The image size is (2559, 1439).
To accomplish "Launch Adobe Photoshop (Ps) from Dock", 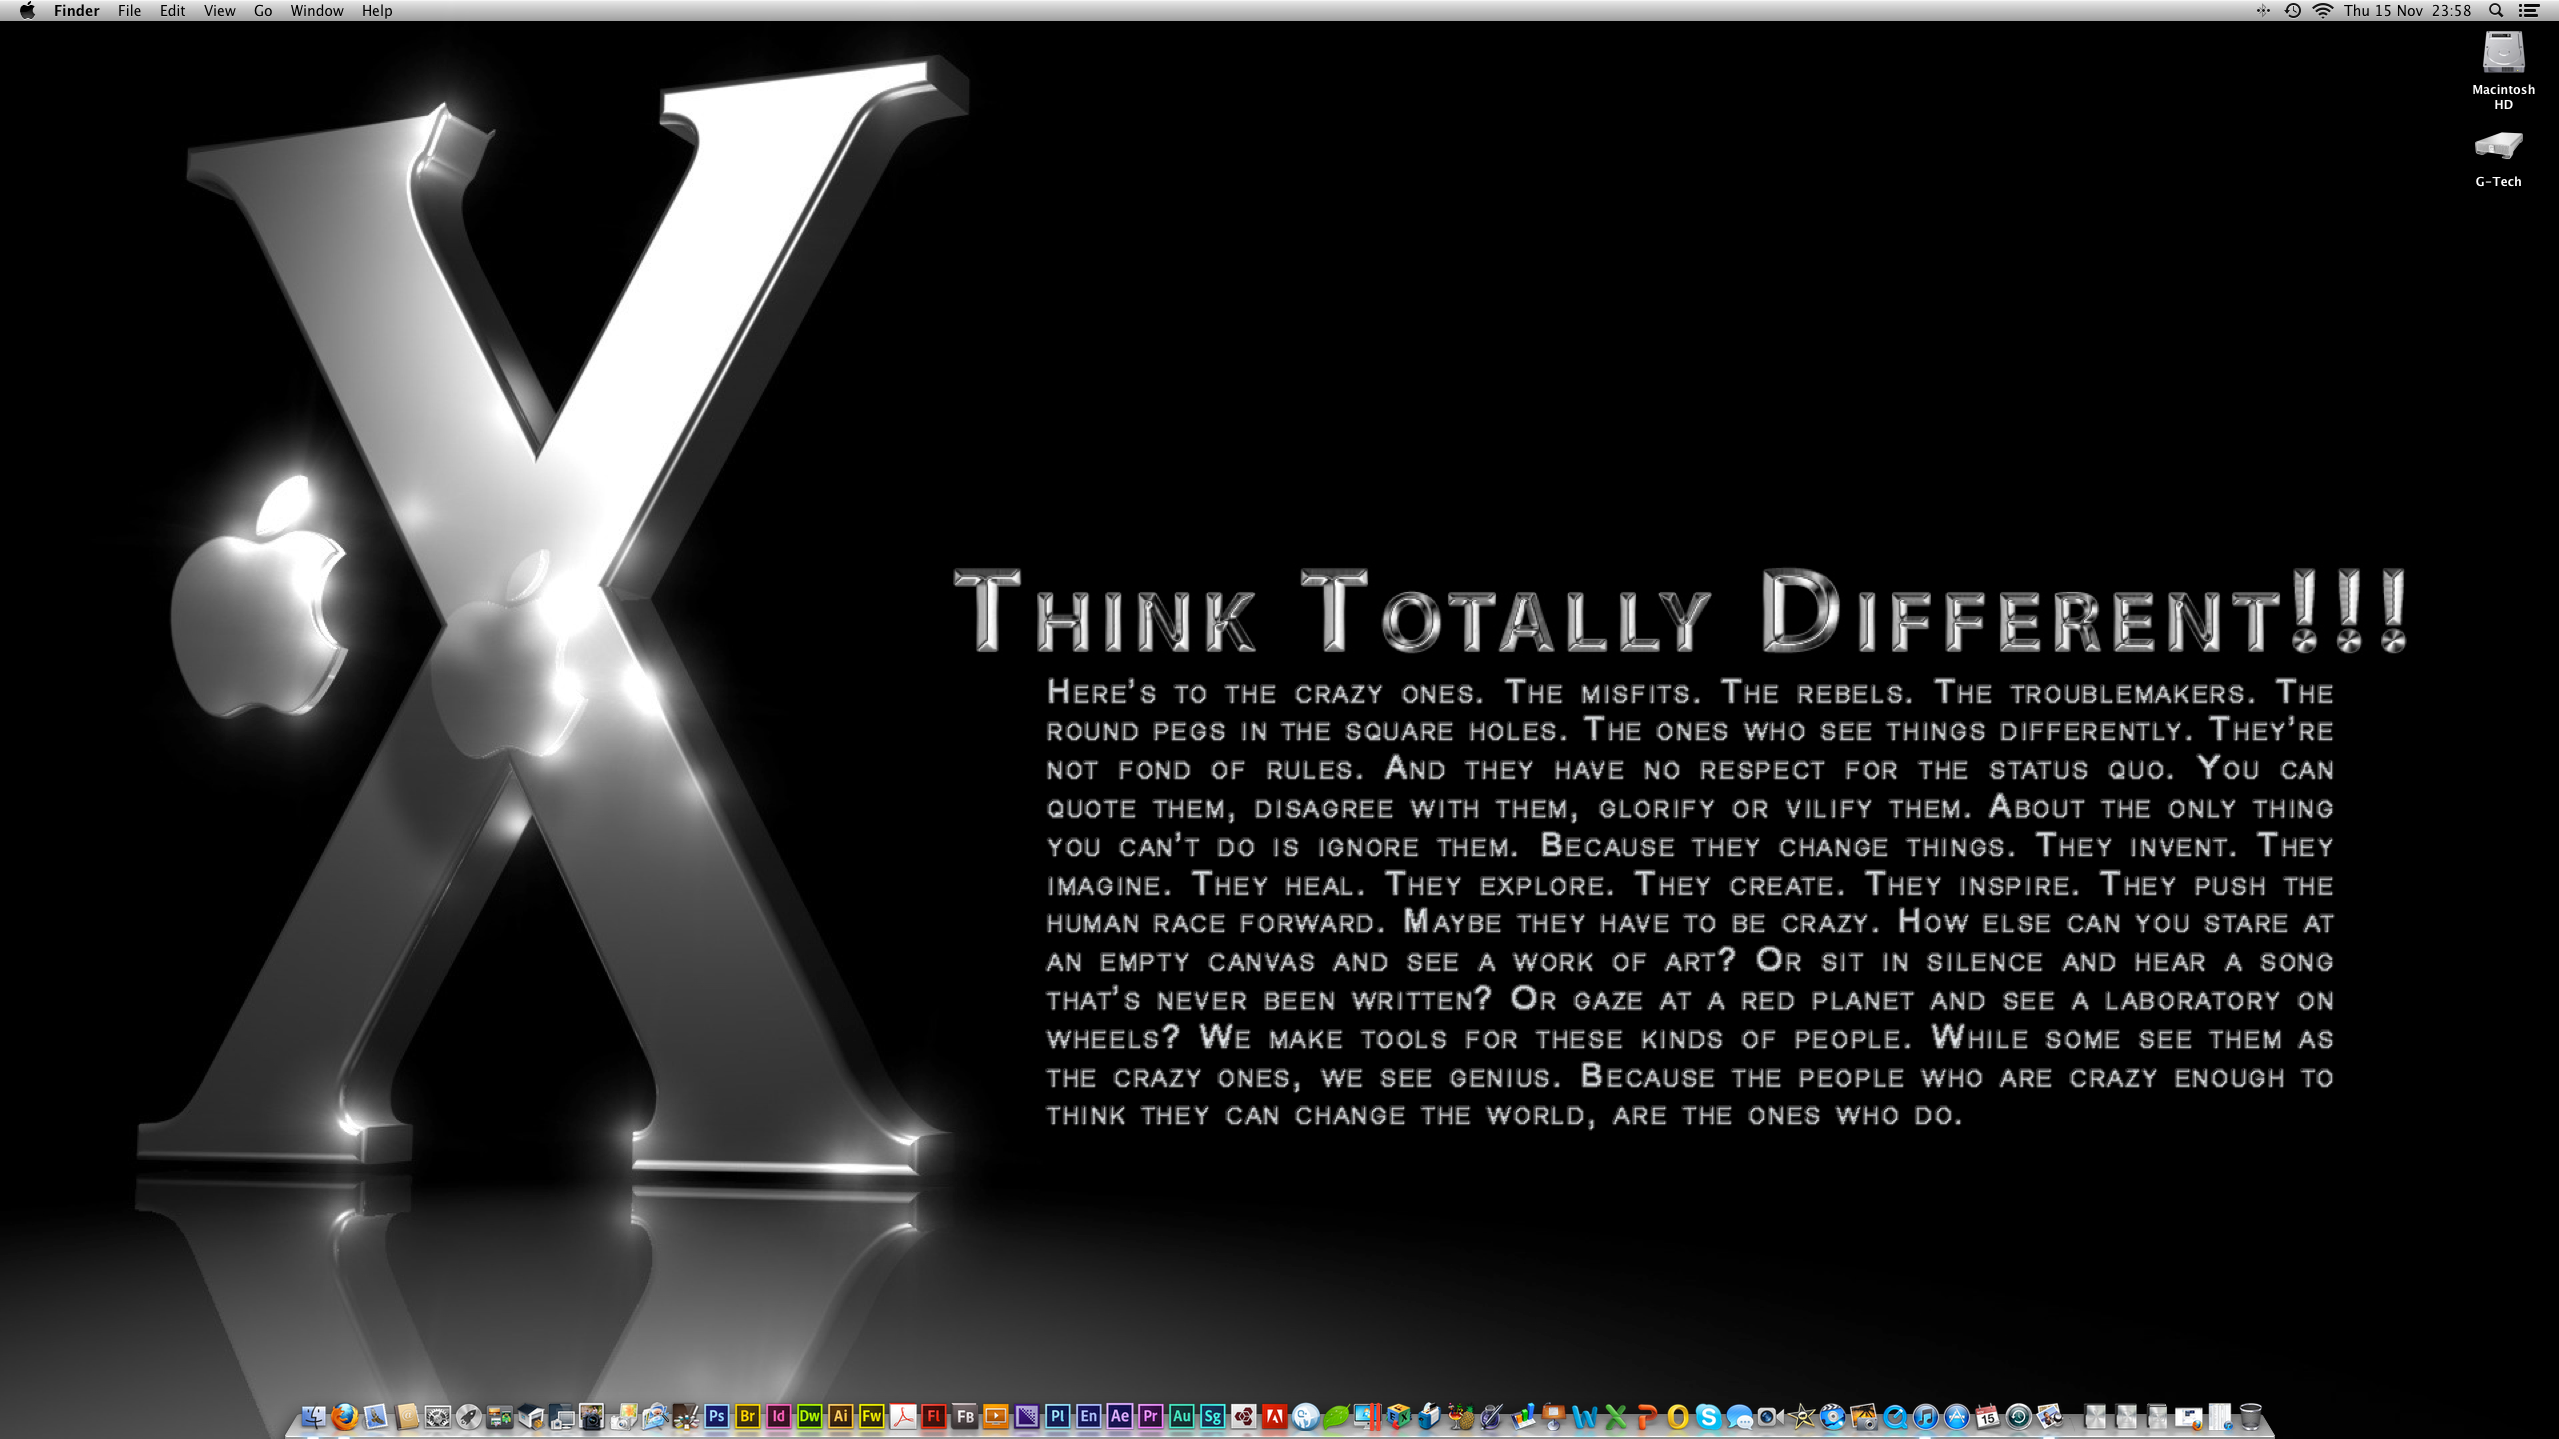I will point(716,1416).
